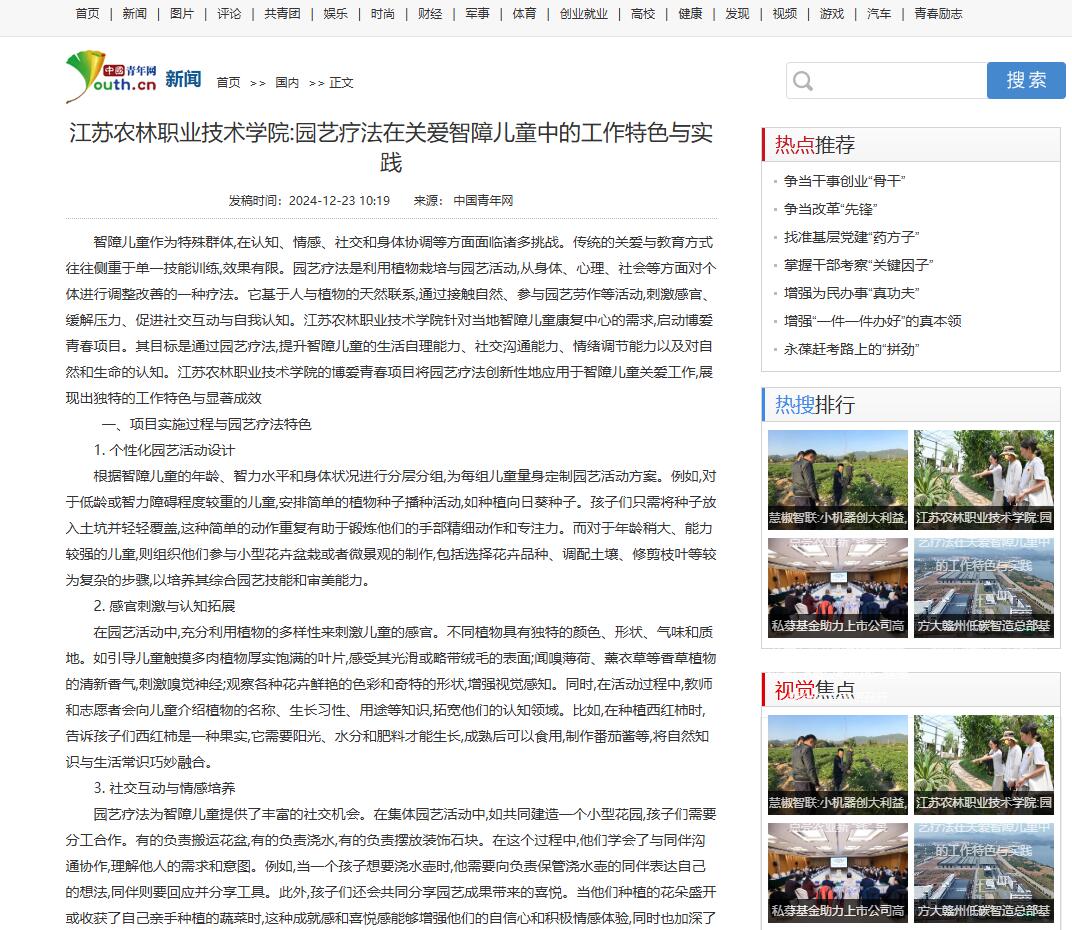
Task: Open the 新闻 item in top navigation
Action: [134, 14]
